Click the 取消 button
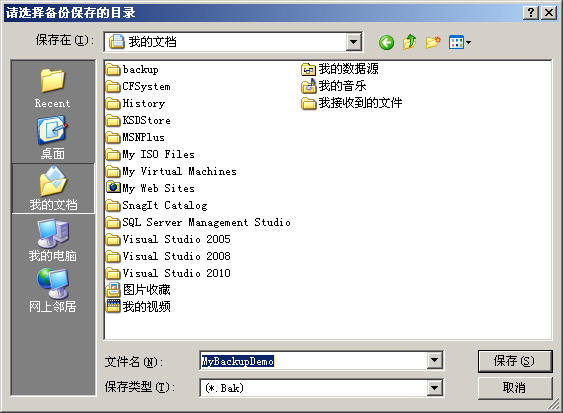 tap(515, 388)
